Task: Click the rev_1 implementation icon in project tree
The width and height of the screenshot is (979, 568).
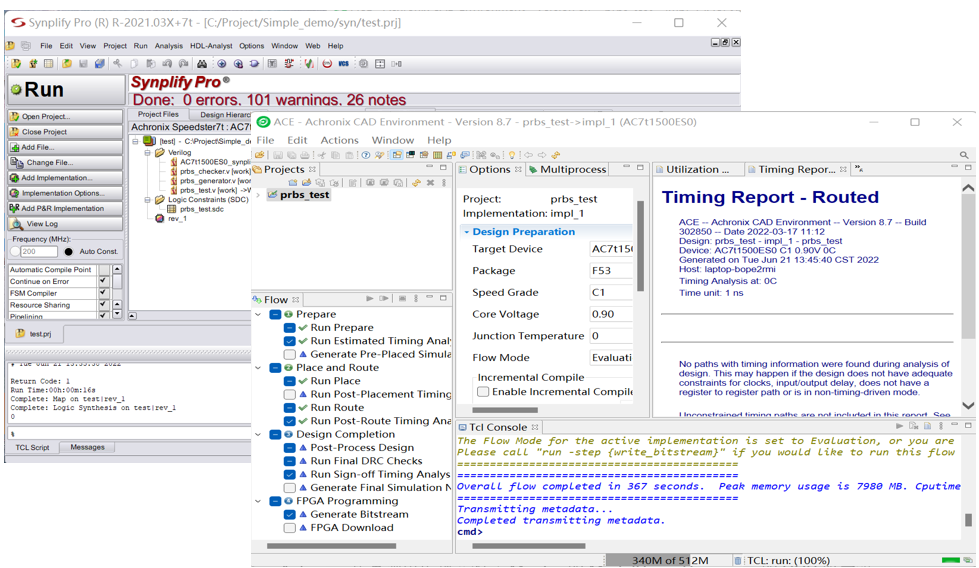Action: point(158,218)
